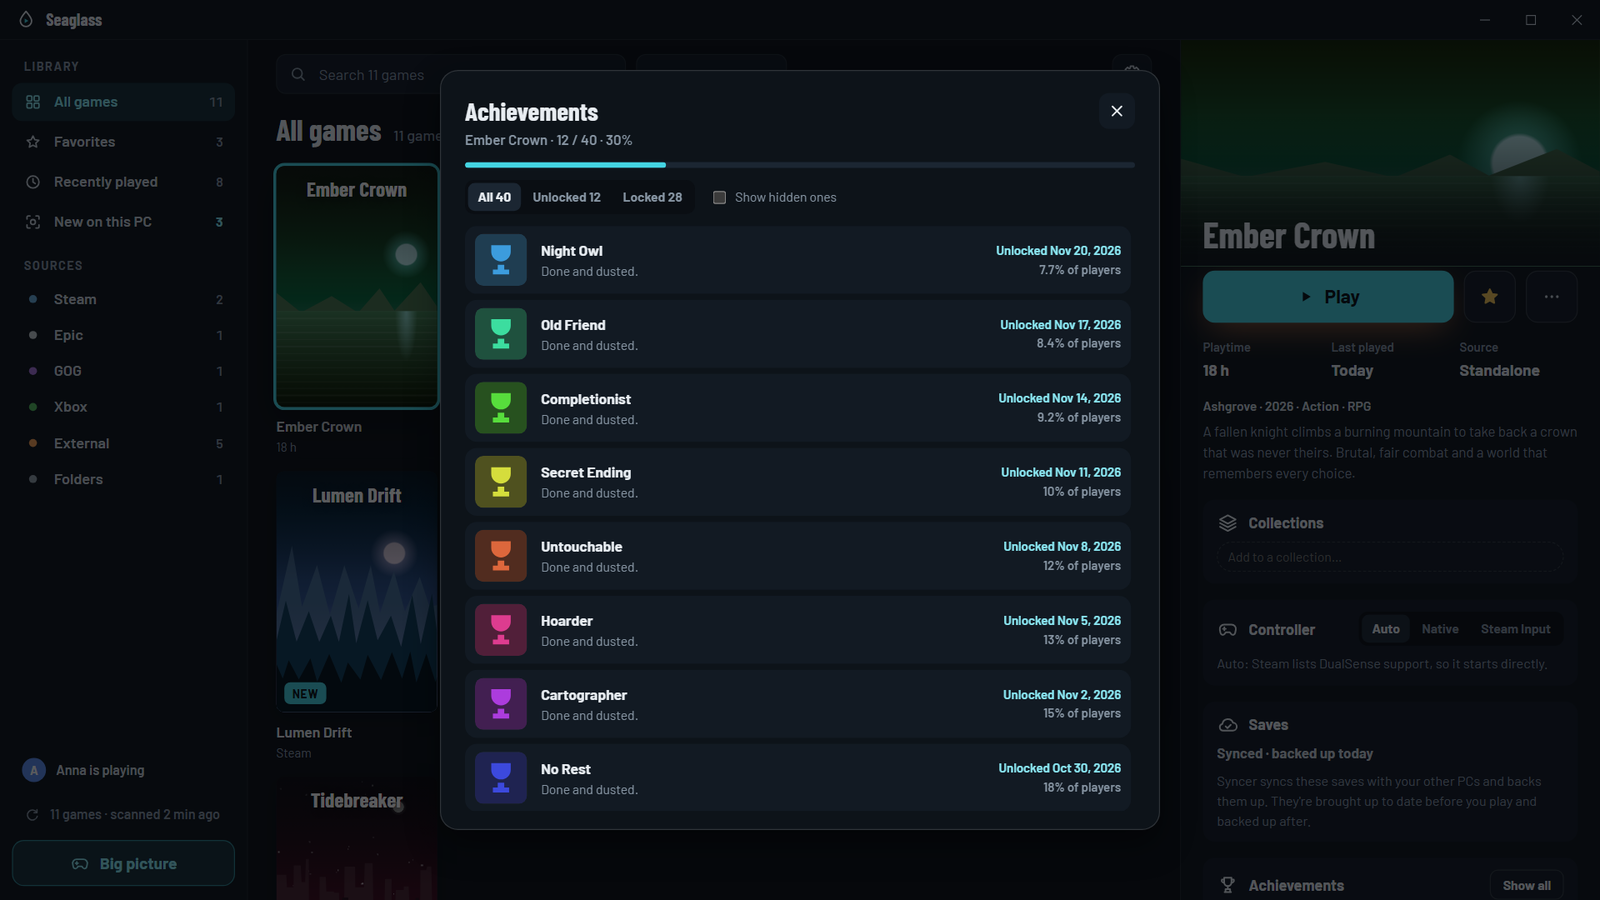This screenshot has width=1600, height=900.
Task: Launch Ember Crown with the Play button
Action: tap(1328, 297)
